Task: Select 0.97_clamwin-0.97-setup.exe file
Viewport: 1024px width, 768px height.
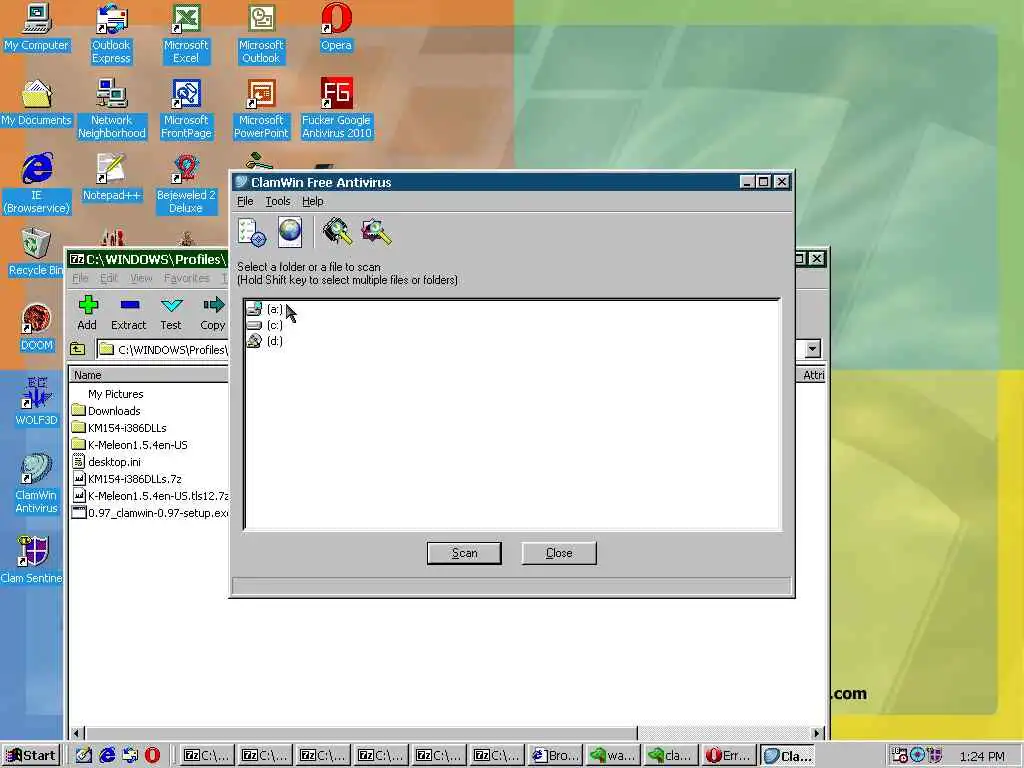Action: click(x=150, y=513)
